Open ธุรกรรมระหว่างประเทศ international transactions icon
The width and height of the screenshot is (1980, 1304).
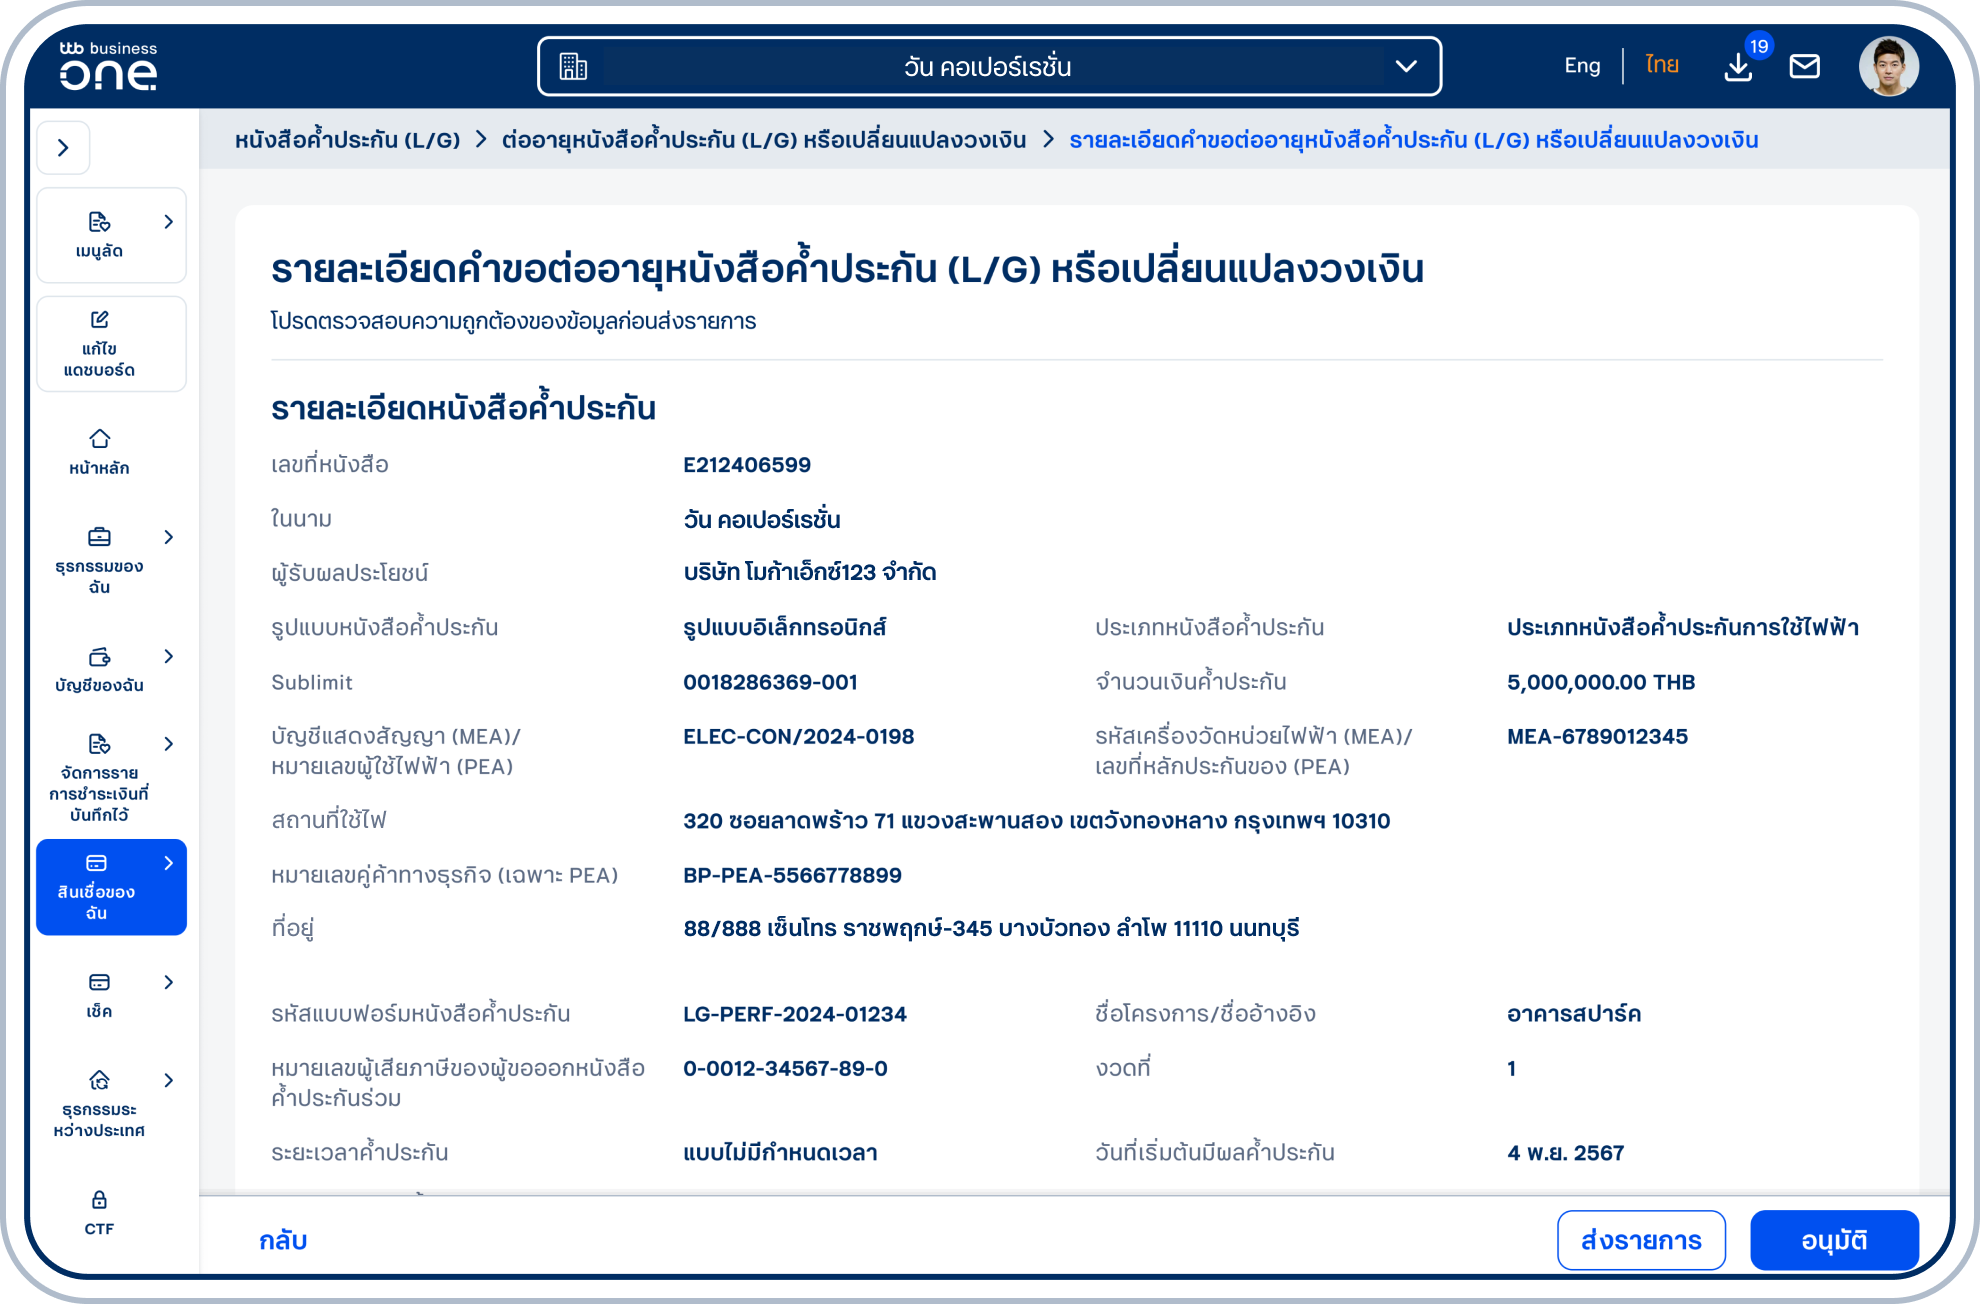(x=98, y=1081)
